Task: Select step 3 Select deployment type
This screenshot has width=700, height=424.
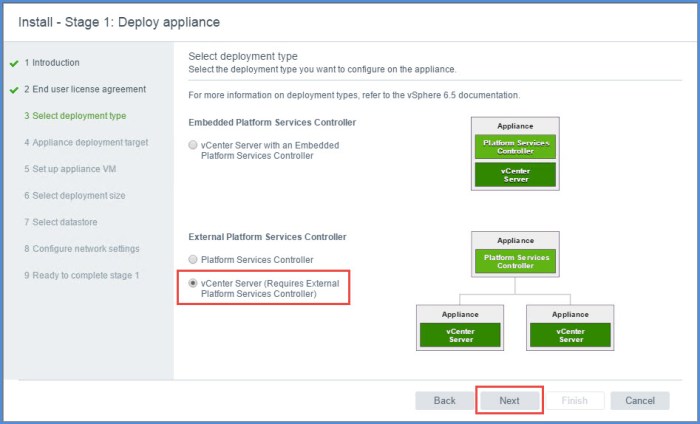Action: [x=75, y=116]
